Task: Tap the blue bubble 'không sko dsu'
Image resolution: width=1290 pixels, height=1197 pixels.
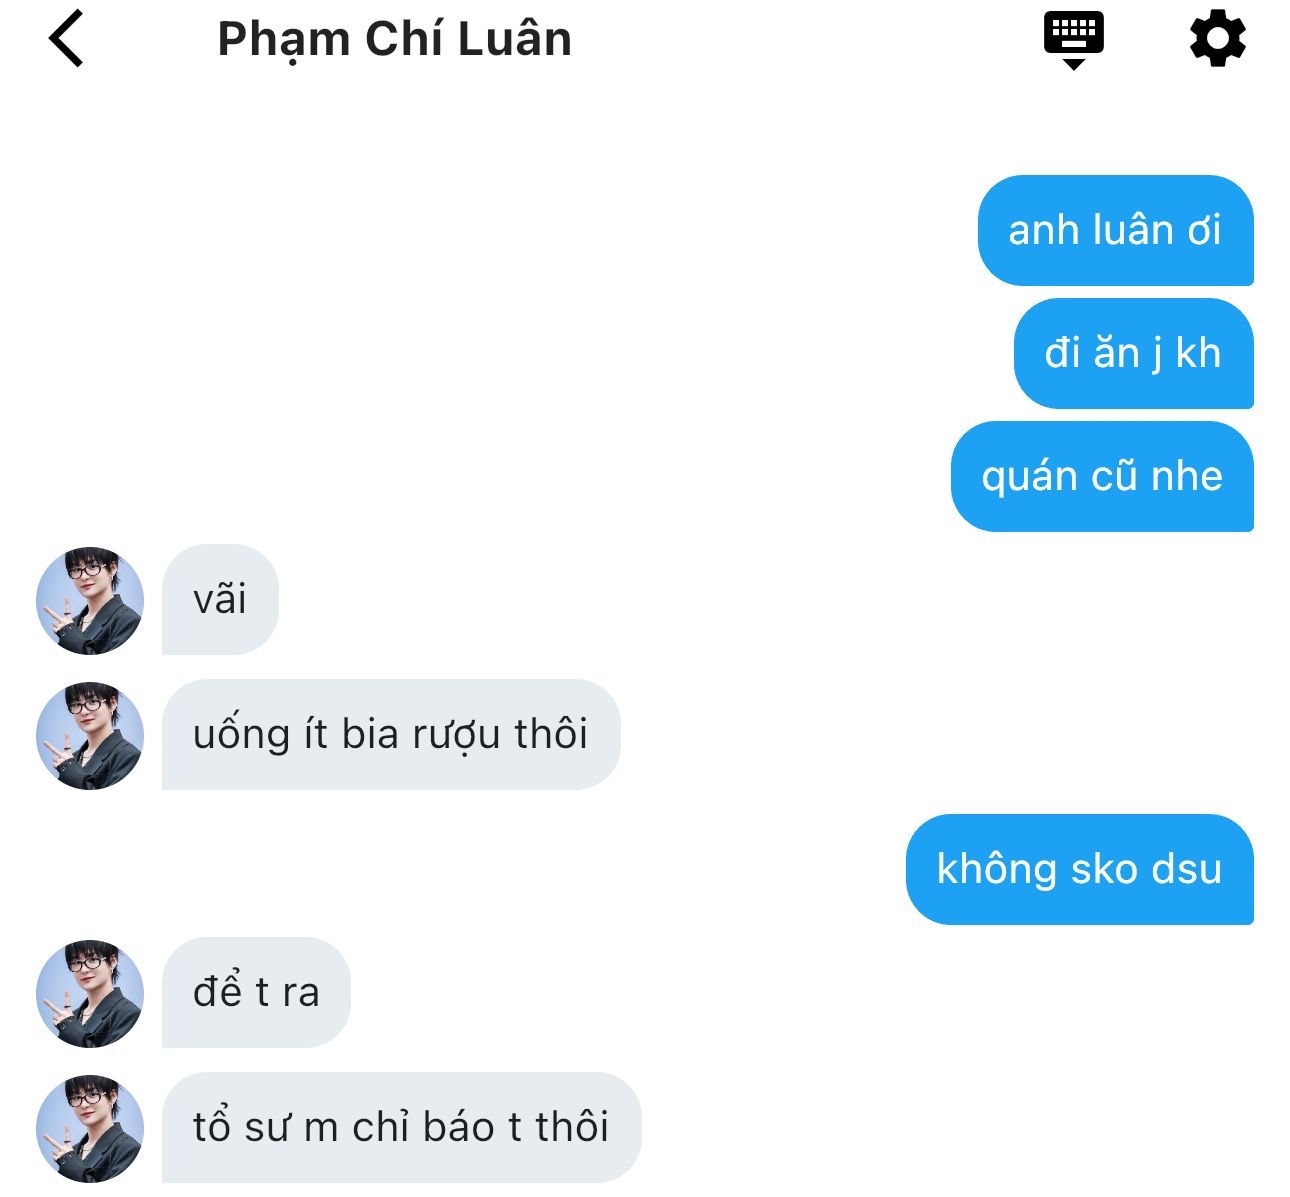Action: [x=1079, y=869]
